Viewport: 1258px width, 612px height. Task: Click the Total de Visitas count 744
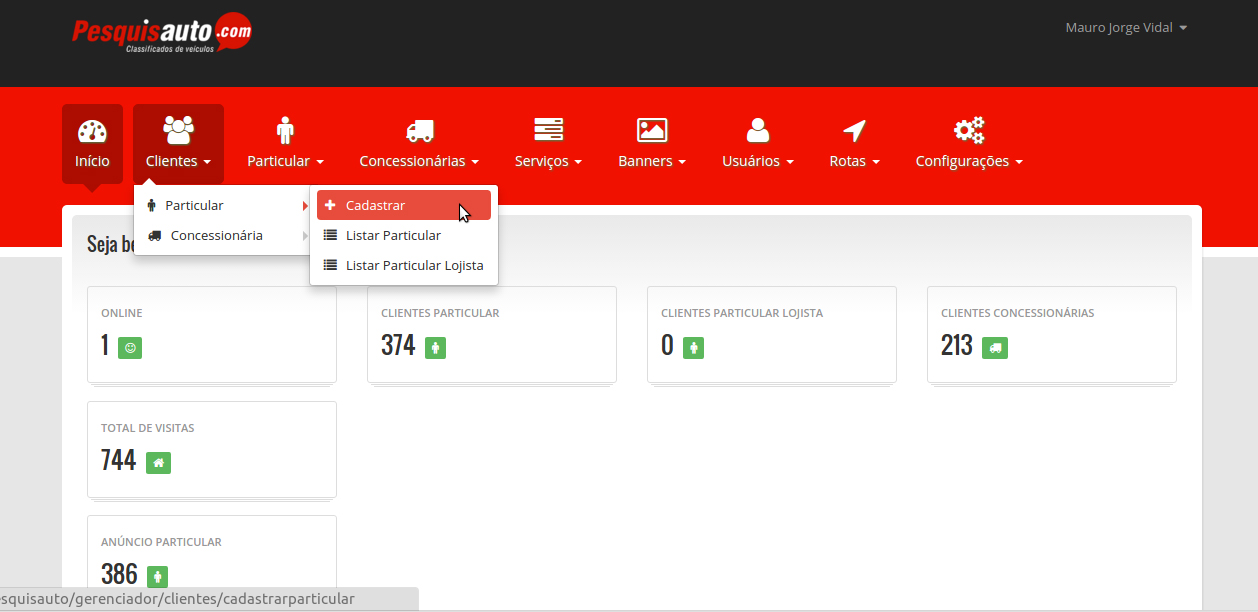(x=118, y=460)
